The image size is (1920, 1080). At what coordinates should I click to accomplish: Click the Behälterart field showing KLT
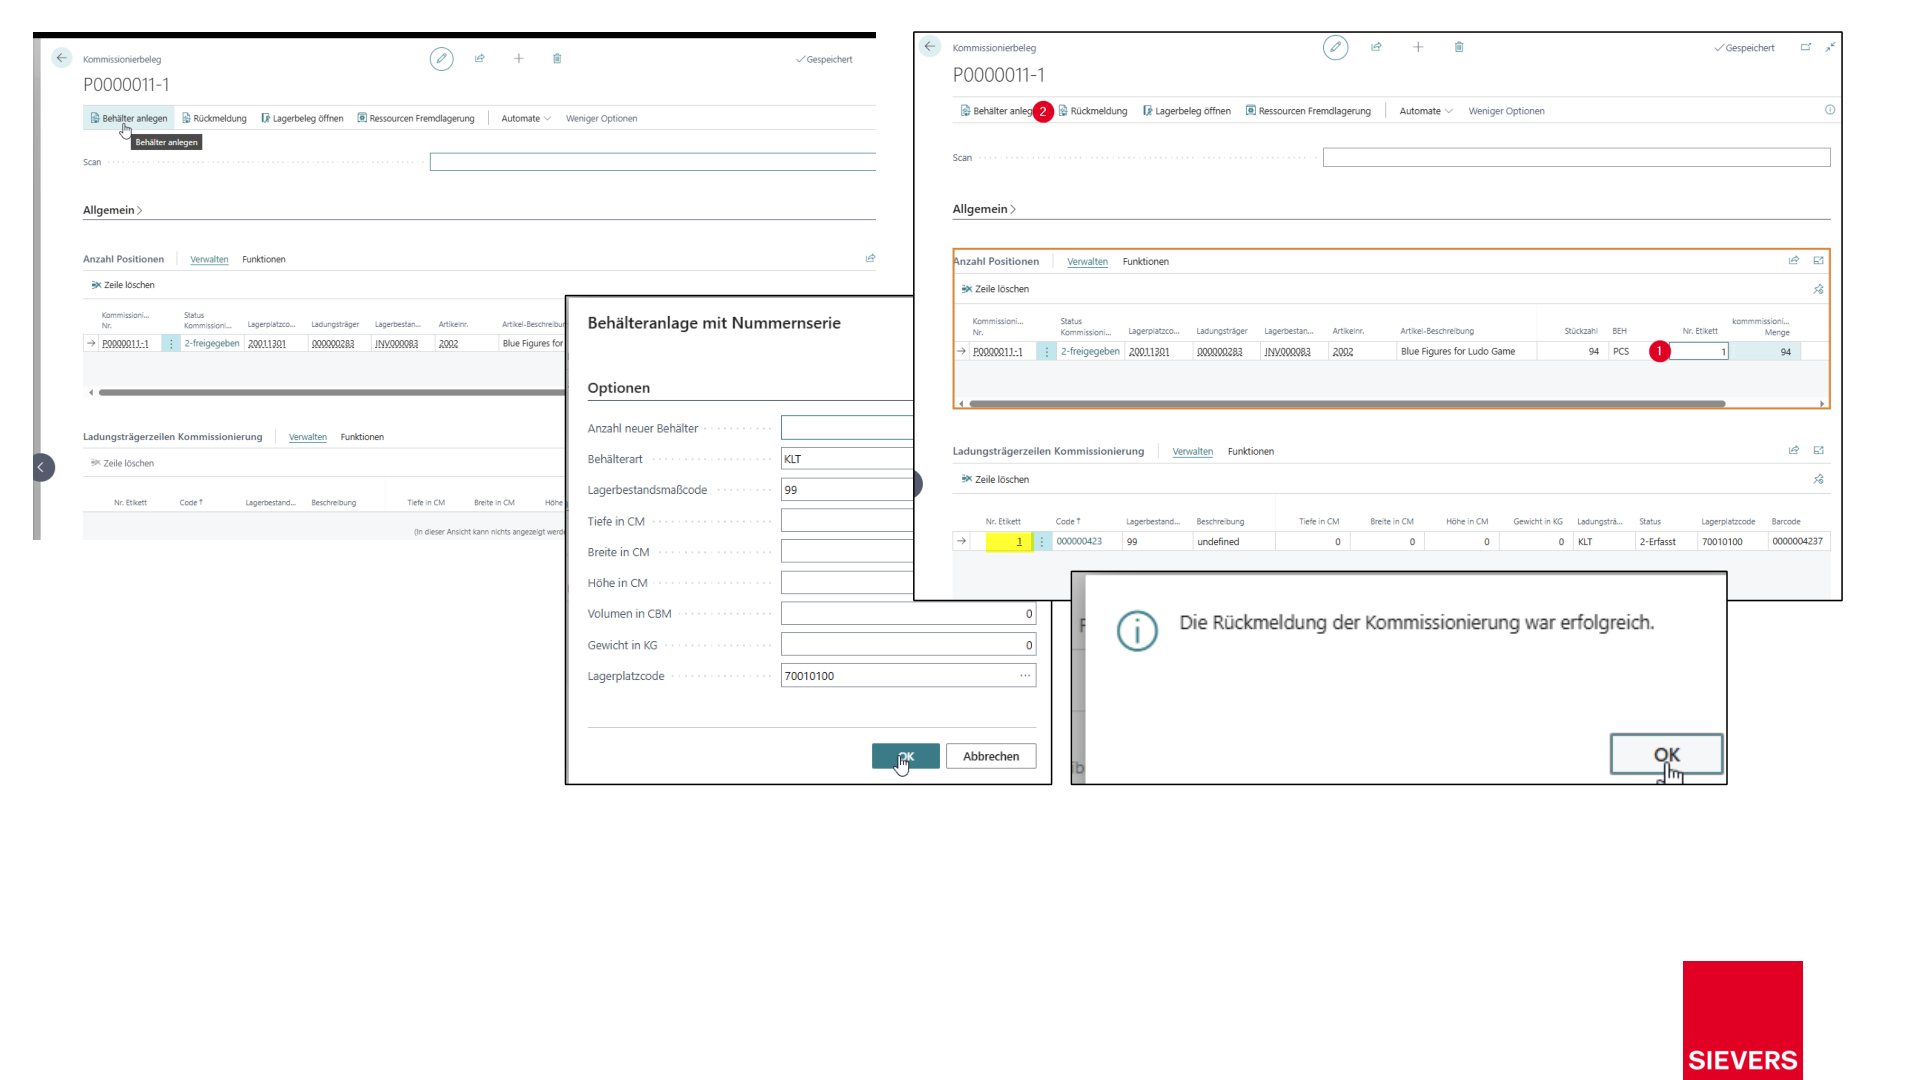click(847, 459)
